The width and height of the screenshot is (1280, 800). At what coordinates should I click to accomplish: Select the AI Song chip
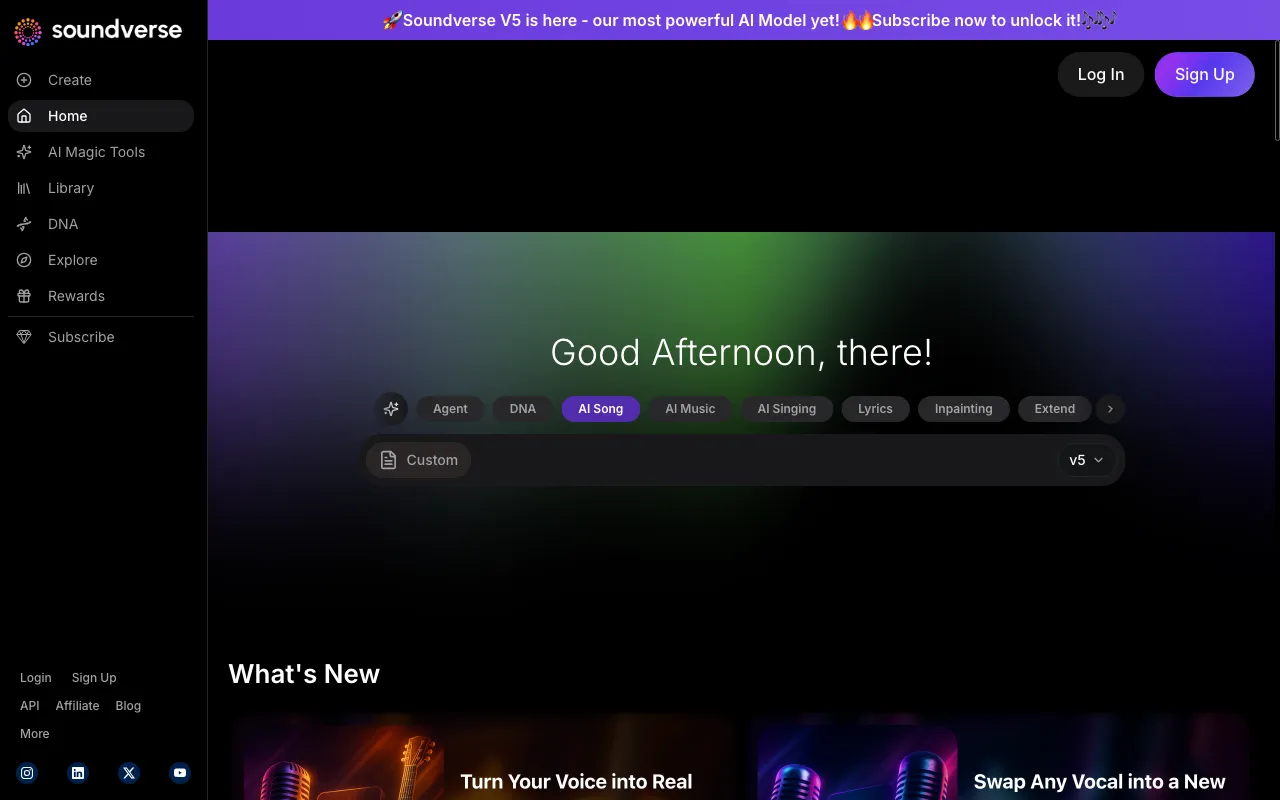(x=601, y=408)
